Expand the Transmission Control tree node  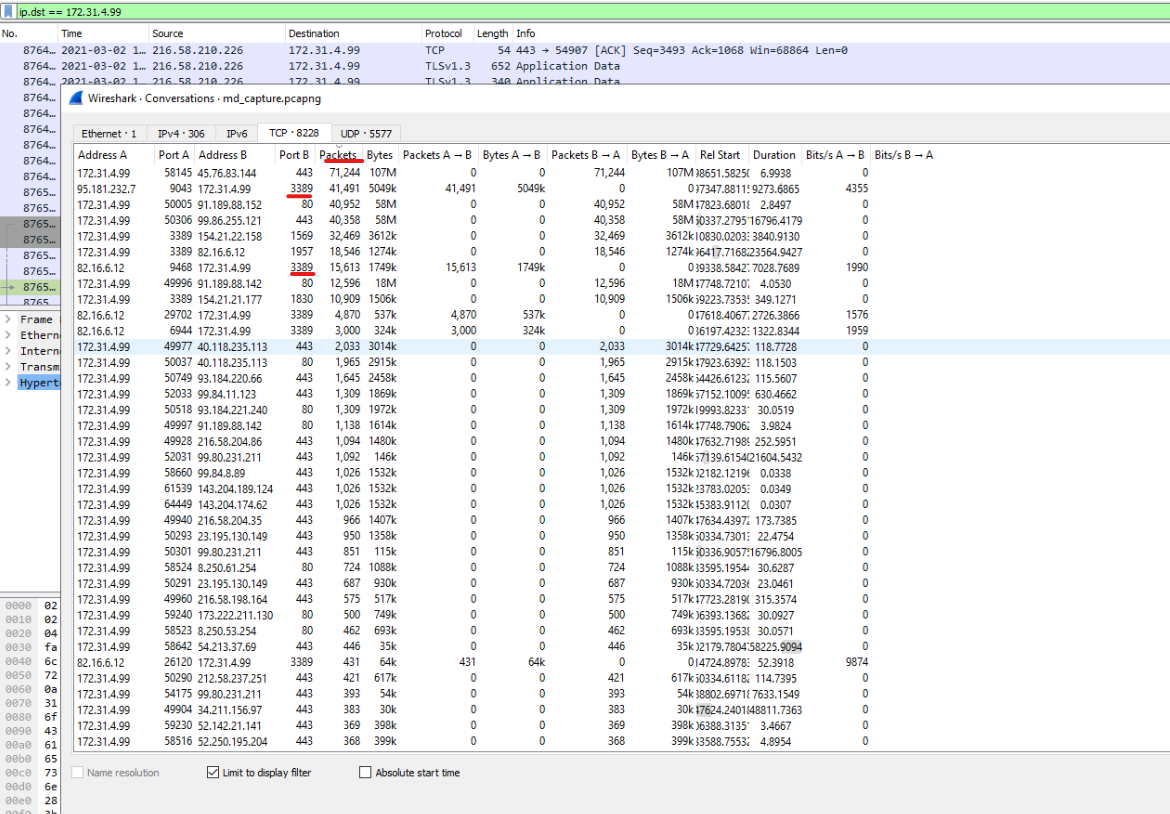[x=8, y=367]
